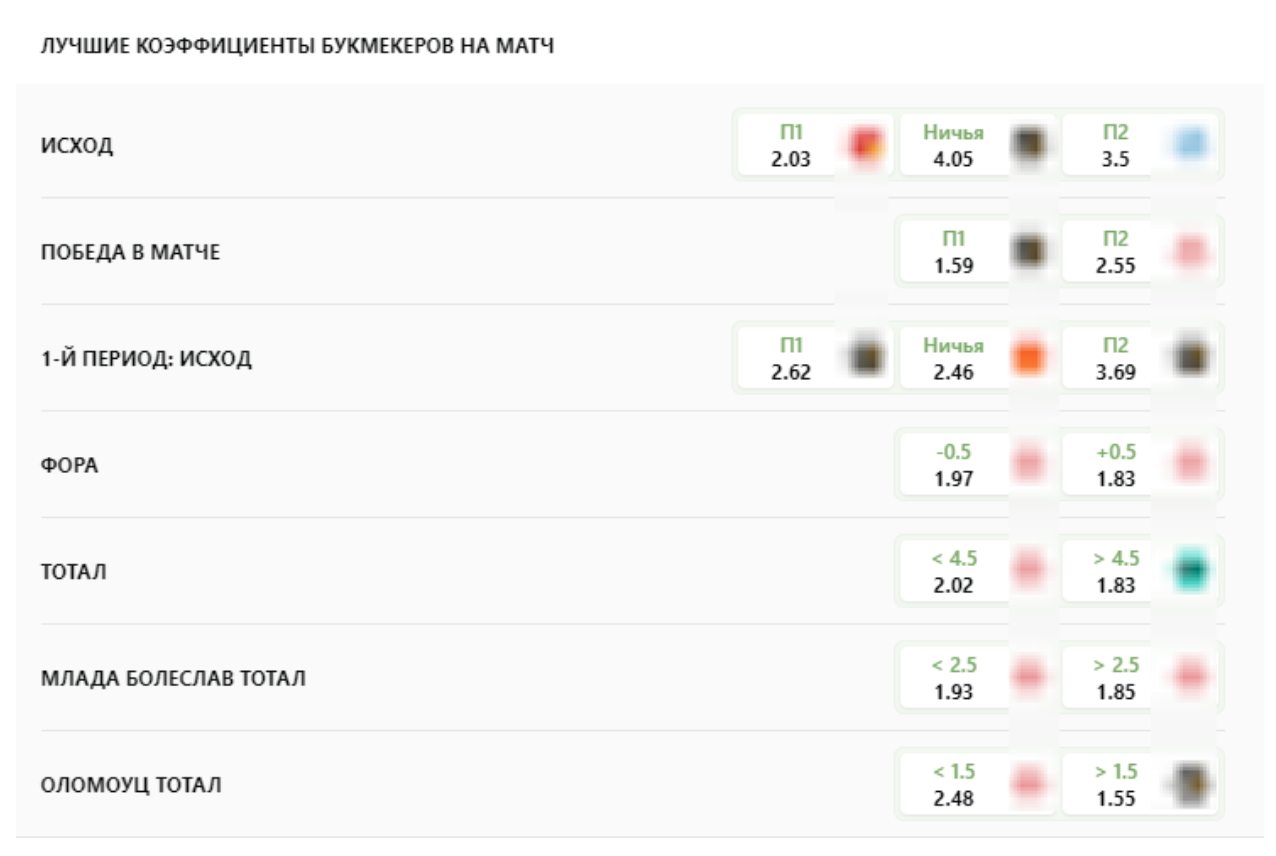Choose Млада Болеслав total over 2.5
The height and width of the screenshot is (856, 1276).
[1115, 678]
